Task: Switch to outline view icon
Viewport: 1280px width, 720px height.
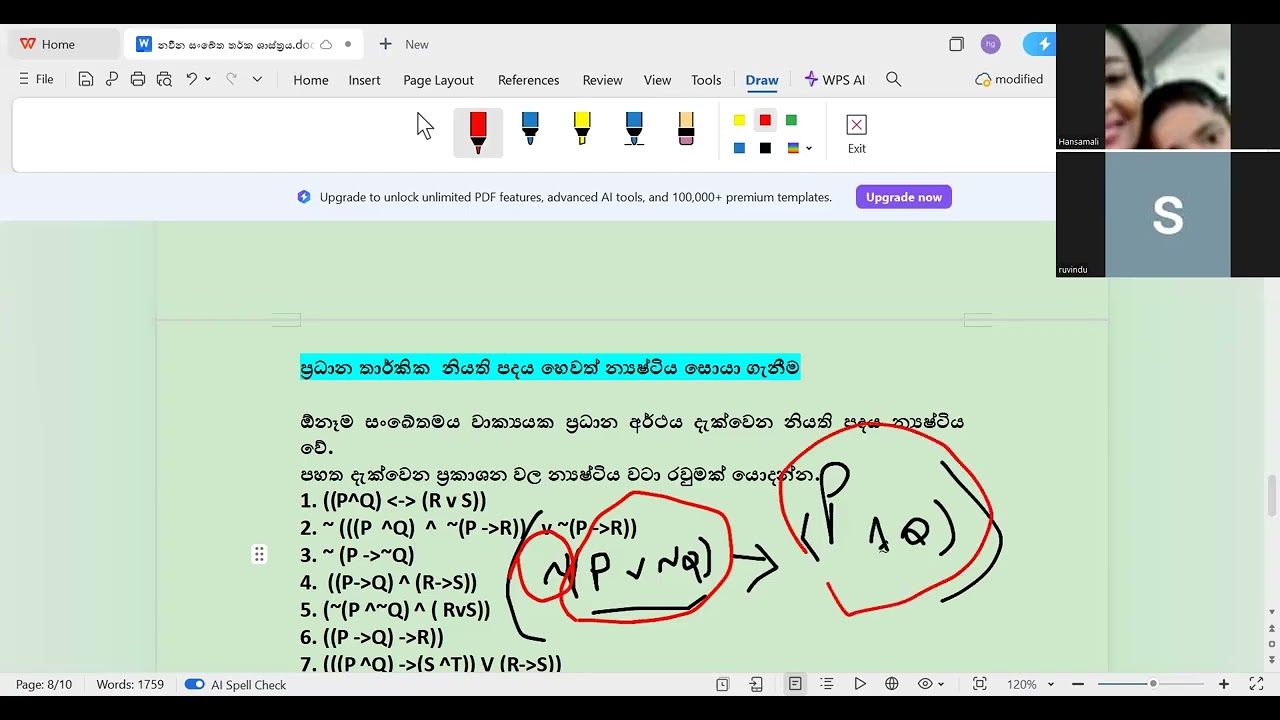Action: (827, 684)
